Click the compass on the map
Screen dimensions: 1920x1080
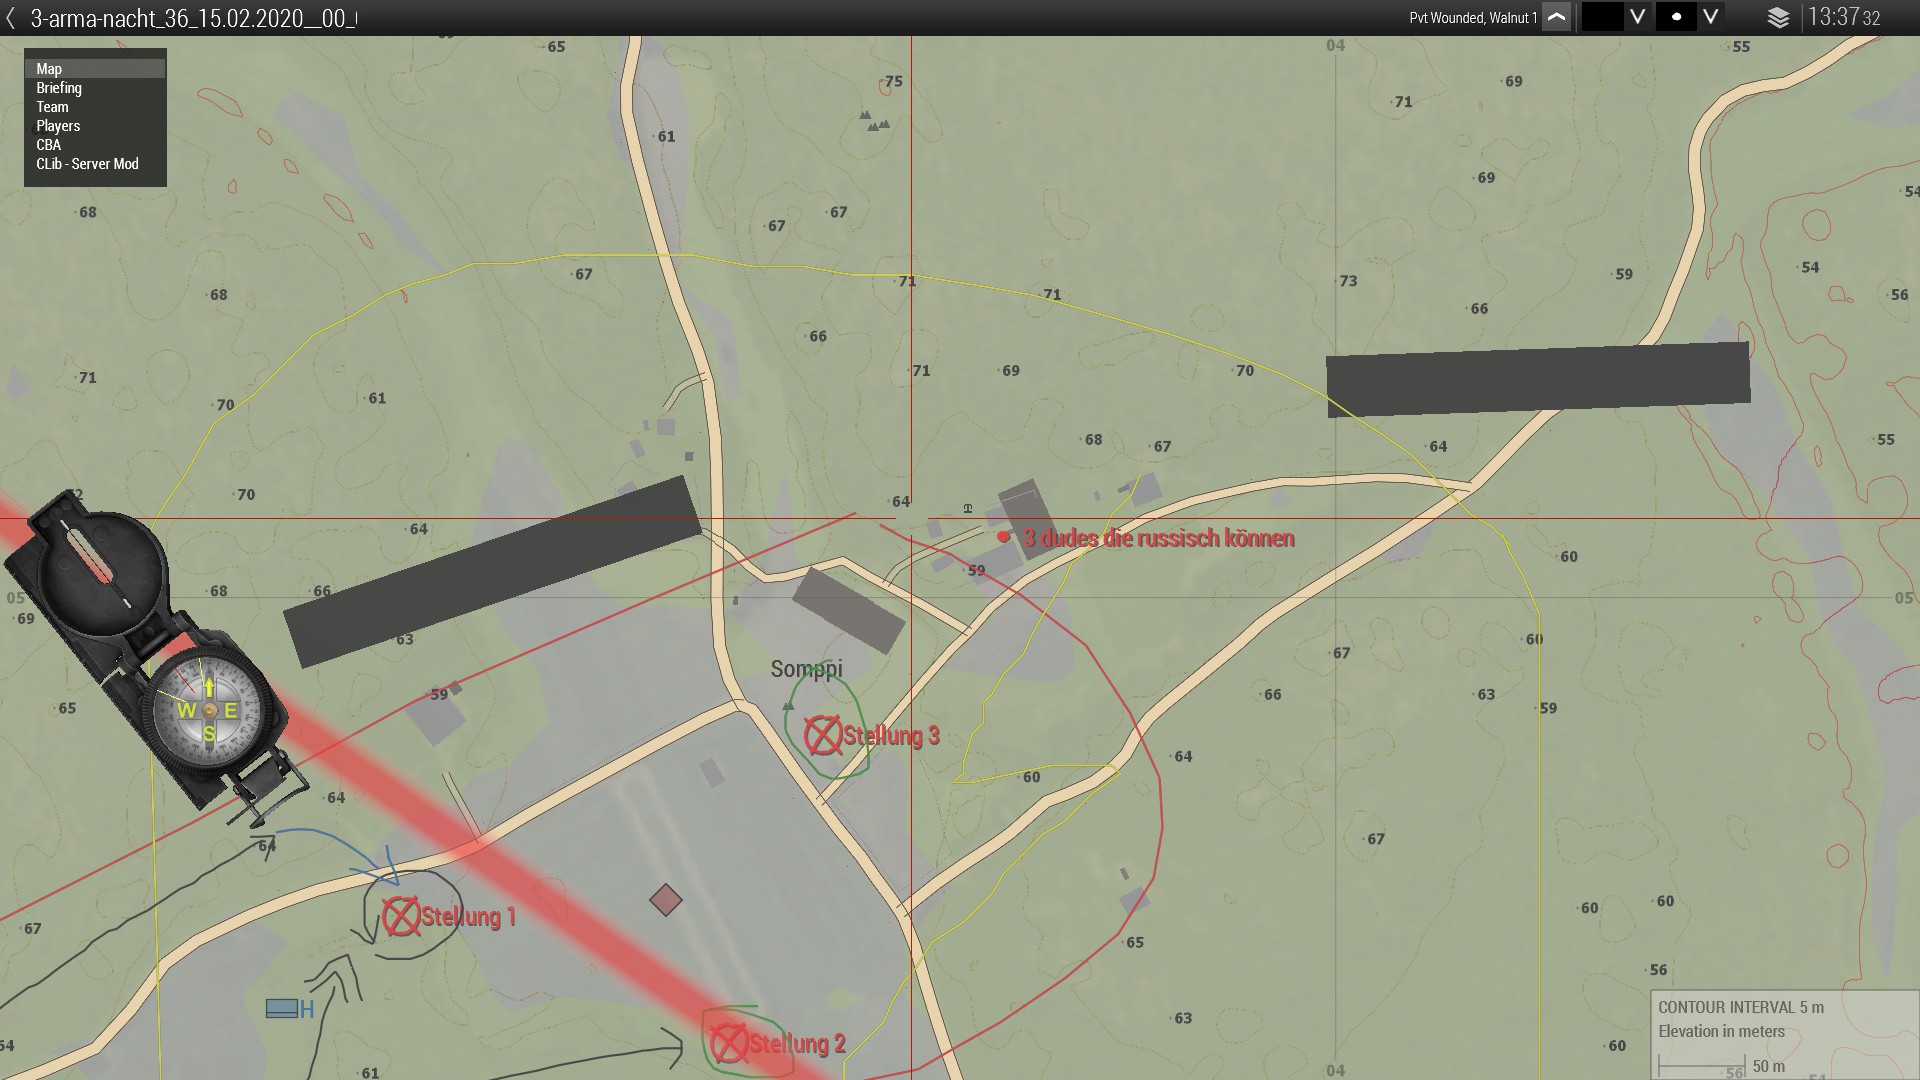209,711
